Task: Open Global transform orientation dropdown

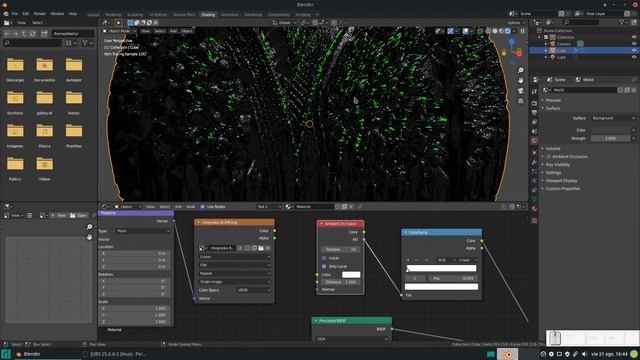Action: click(284, 23)
